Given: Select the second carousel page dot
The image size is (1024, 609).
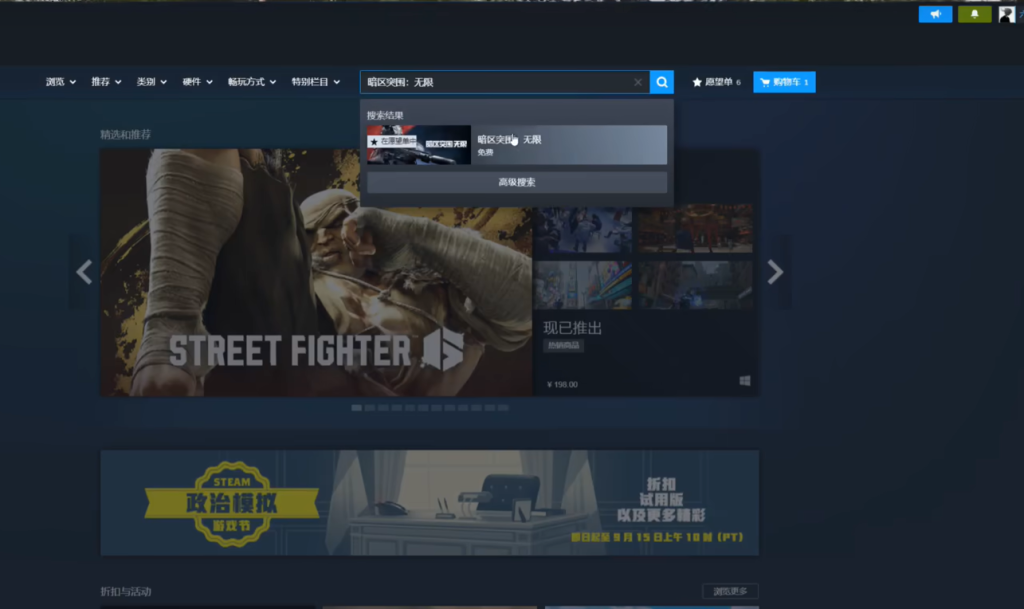Looking at the screenshot, I should tap(370, 408).
